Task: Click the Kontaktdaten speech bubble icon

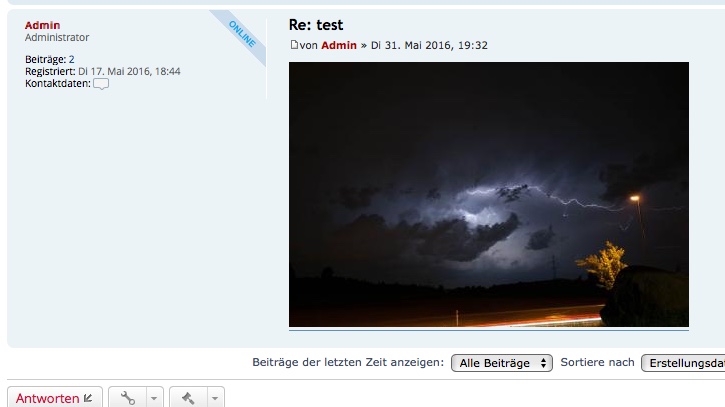Action: point(101,84)
